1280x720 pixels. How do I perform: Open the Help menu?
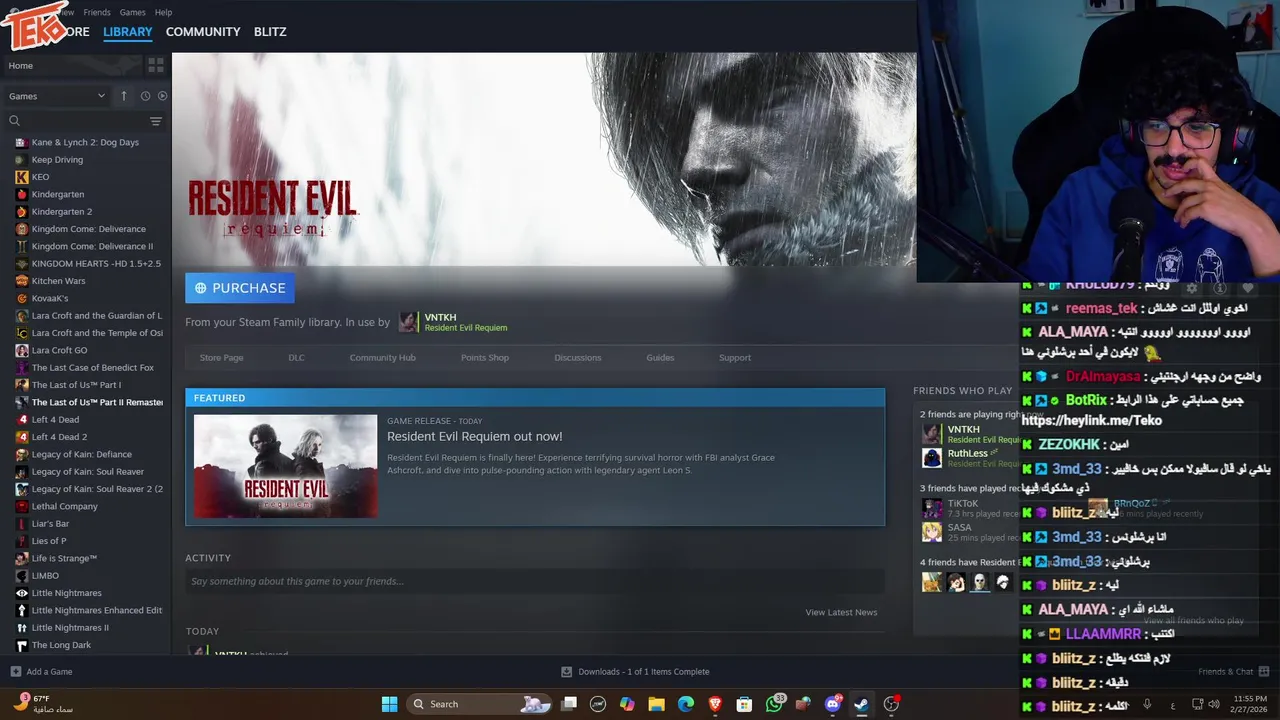163,12
